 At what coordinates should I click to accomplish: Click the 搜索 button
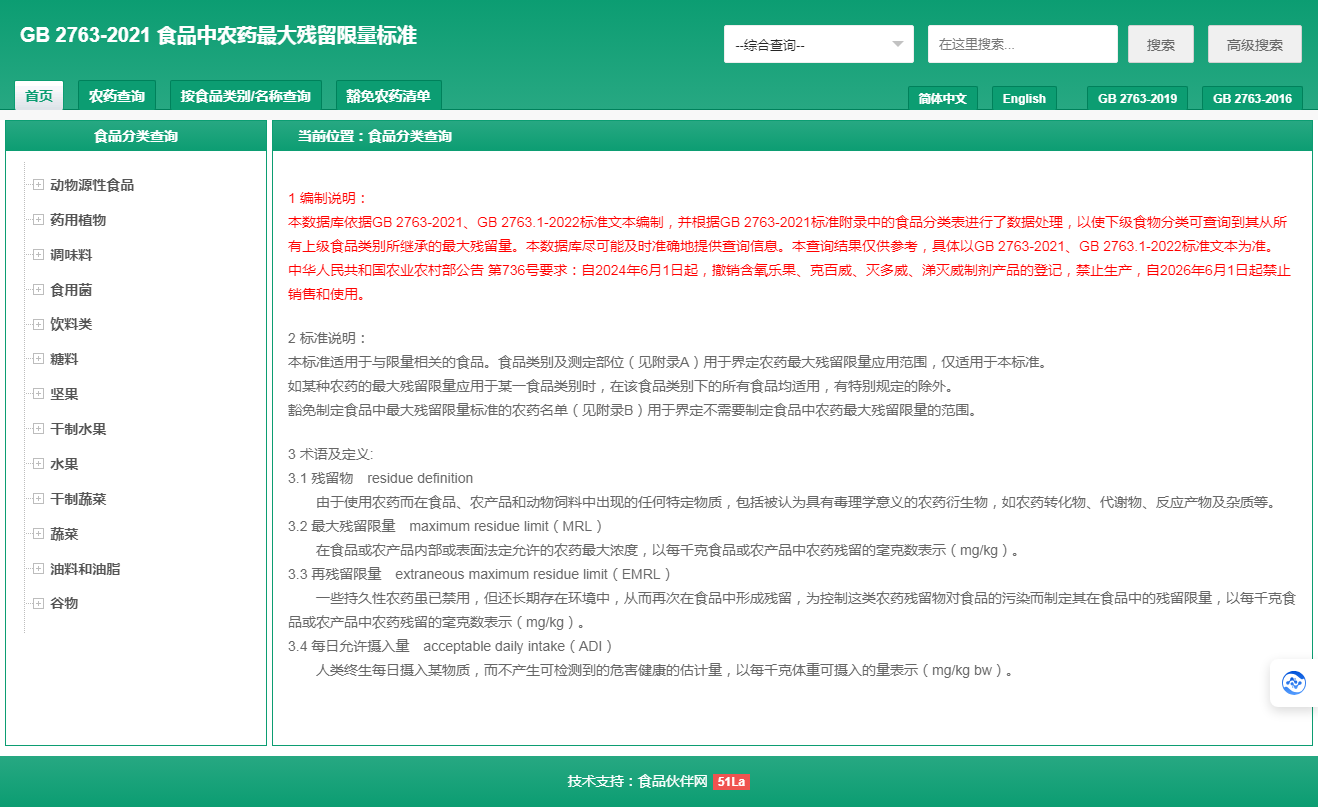[x=1161, y=44]
